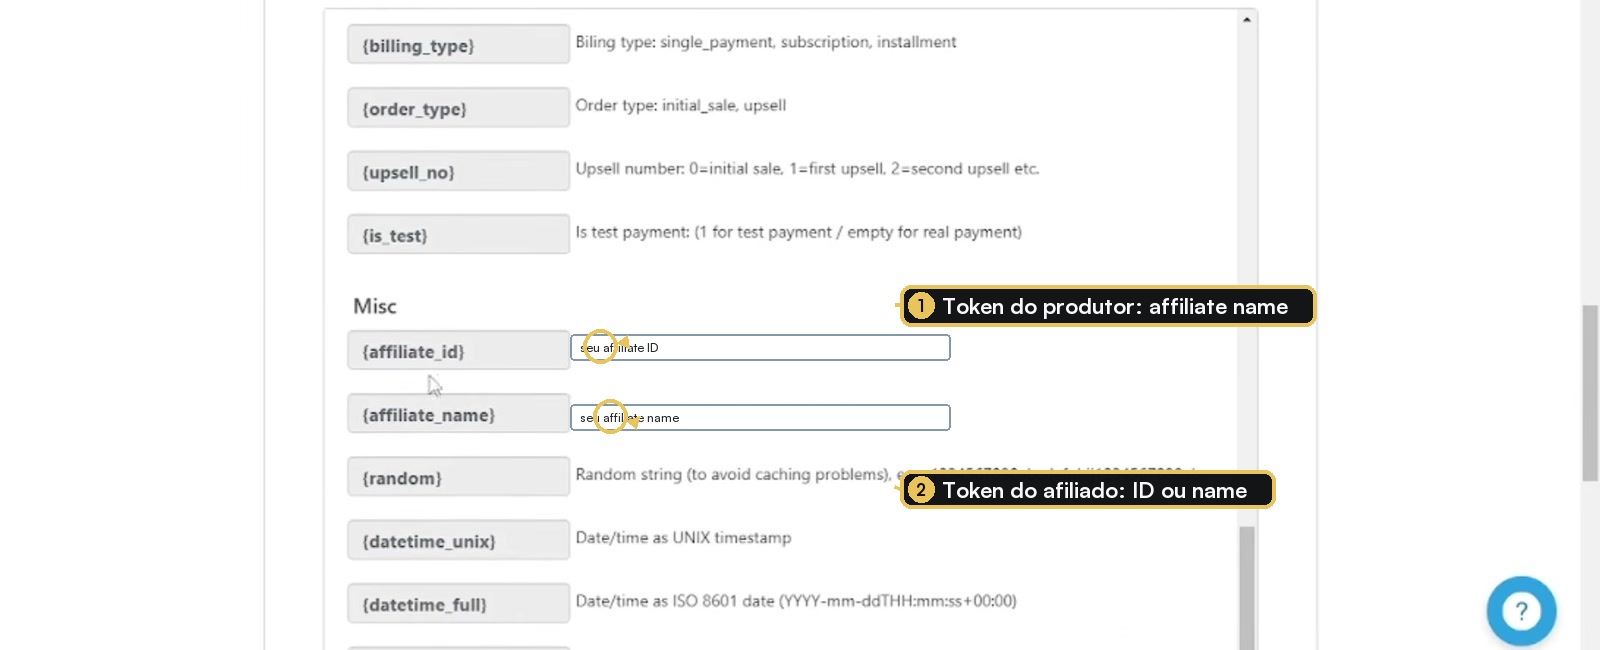Select the 'Is test payment' description text
Viewport: 1600px width, 650px height.
click(x=799, y=232)
